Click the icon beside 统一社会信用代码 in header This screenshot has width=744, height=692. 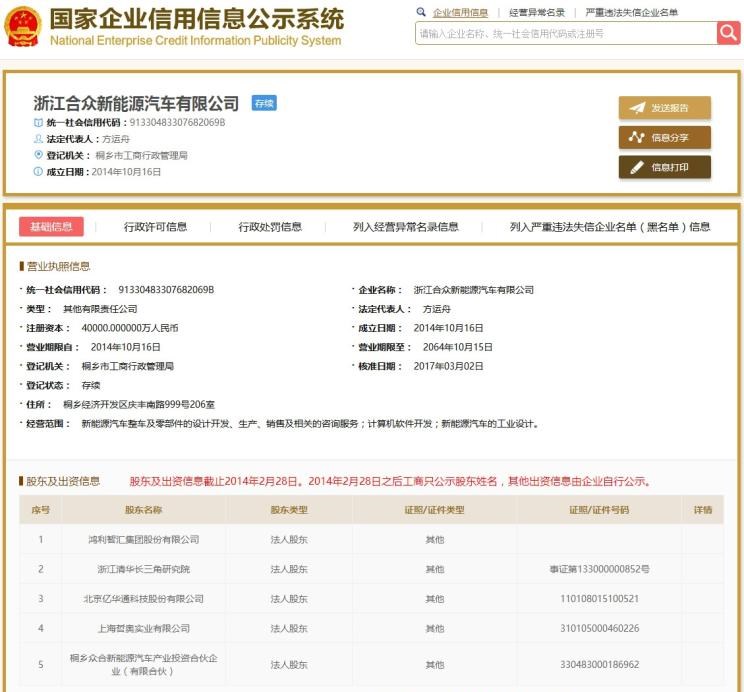[38, 122]
